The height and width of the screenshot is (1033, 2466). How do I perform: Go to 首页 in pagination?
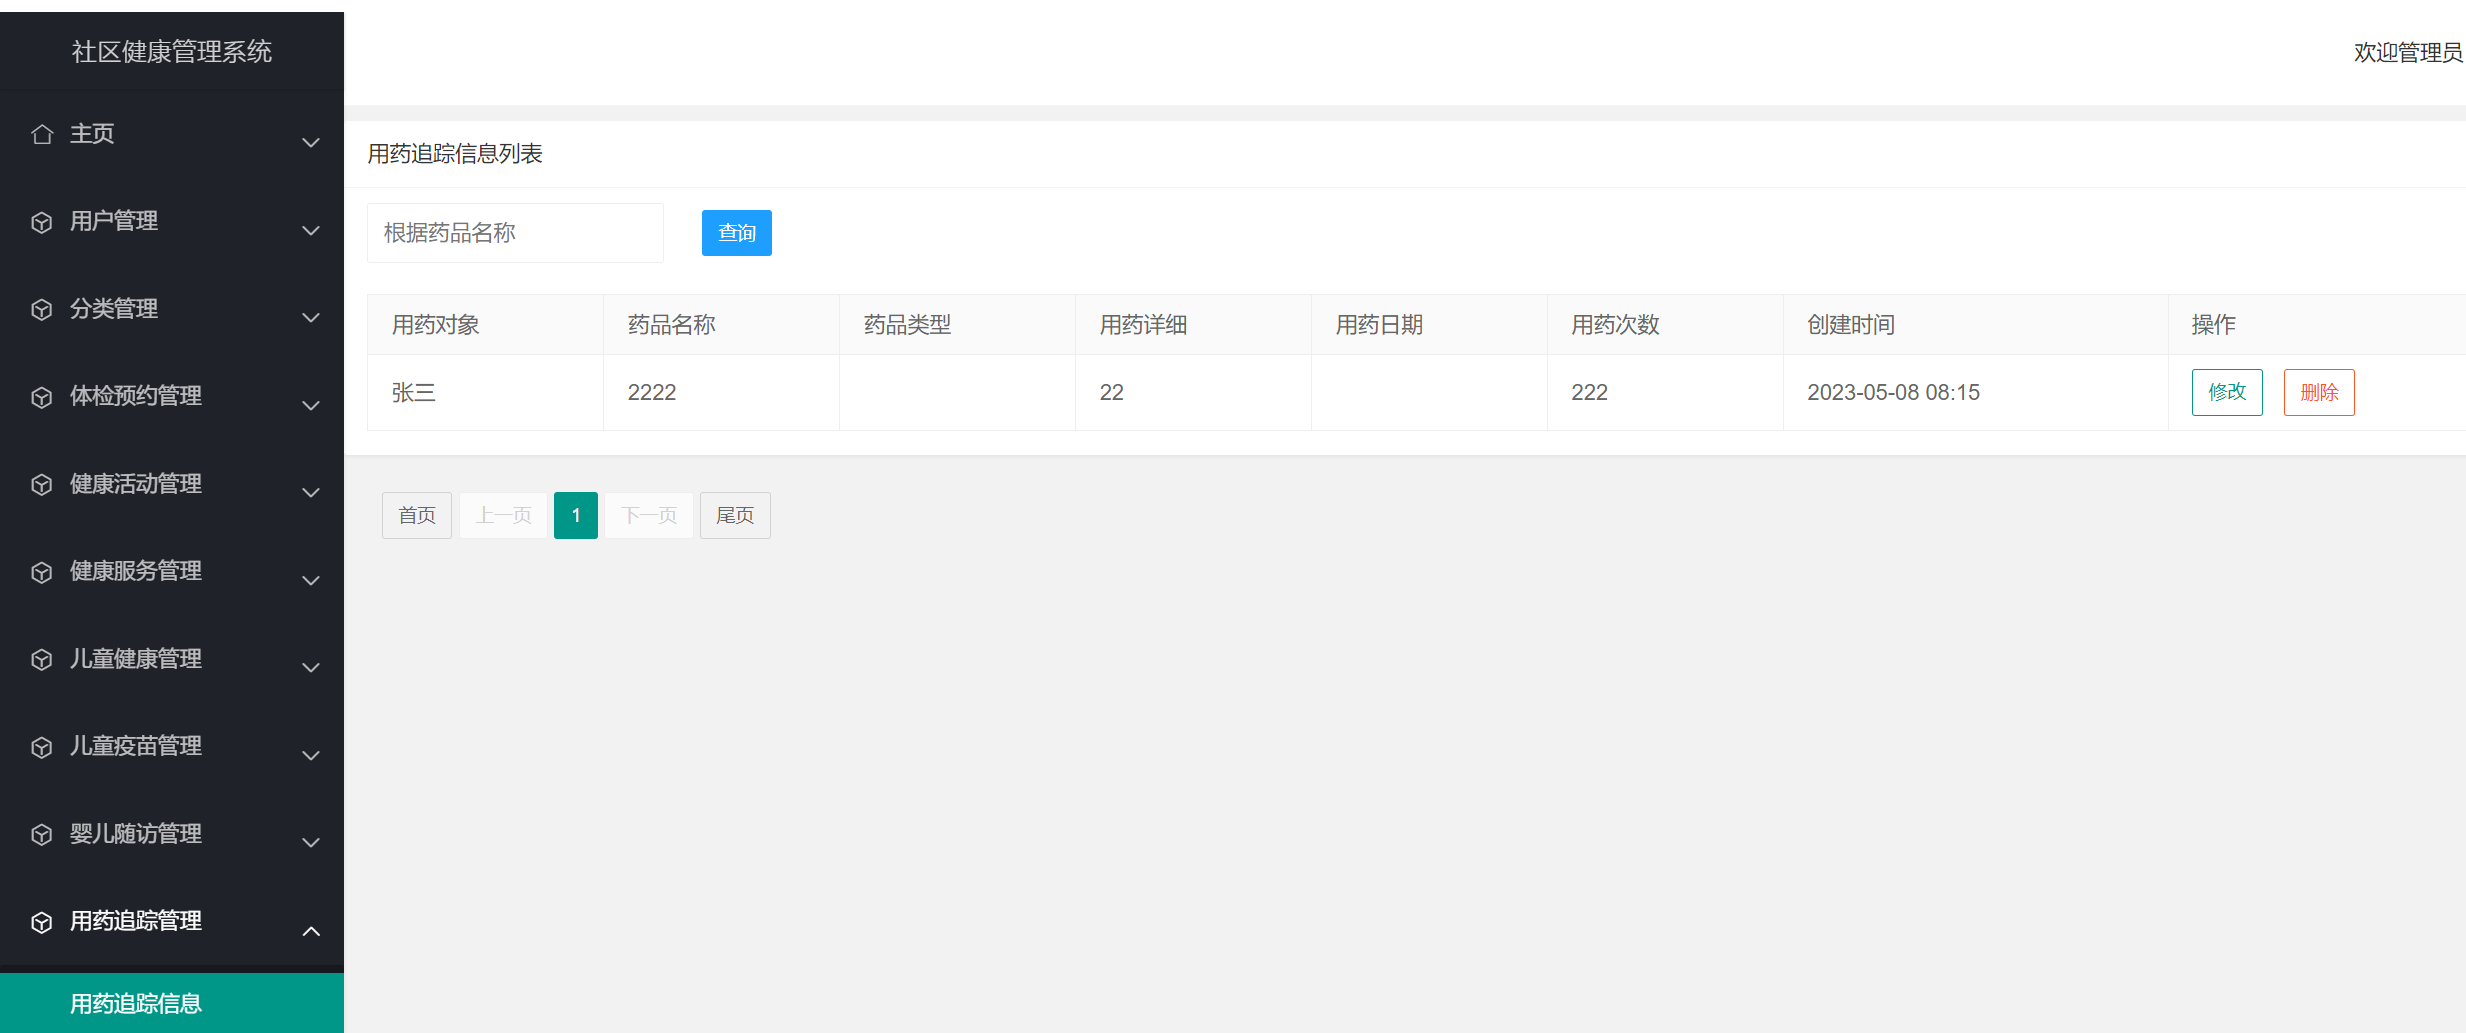click(417, 515)
